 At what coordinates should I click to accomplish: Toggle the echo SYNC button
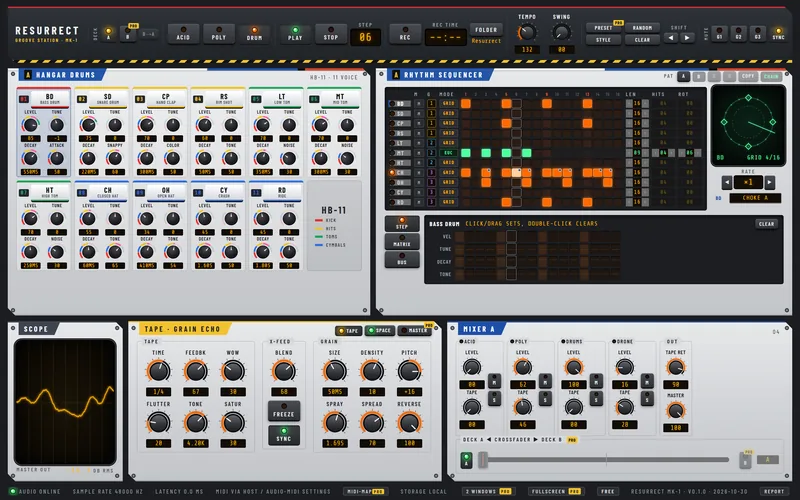pos(284,435)
